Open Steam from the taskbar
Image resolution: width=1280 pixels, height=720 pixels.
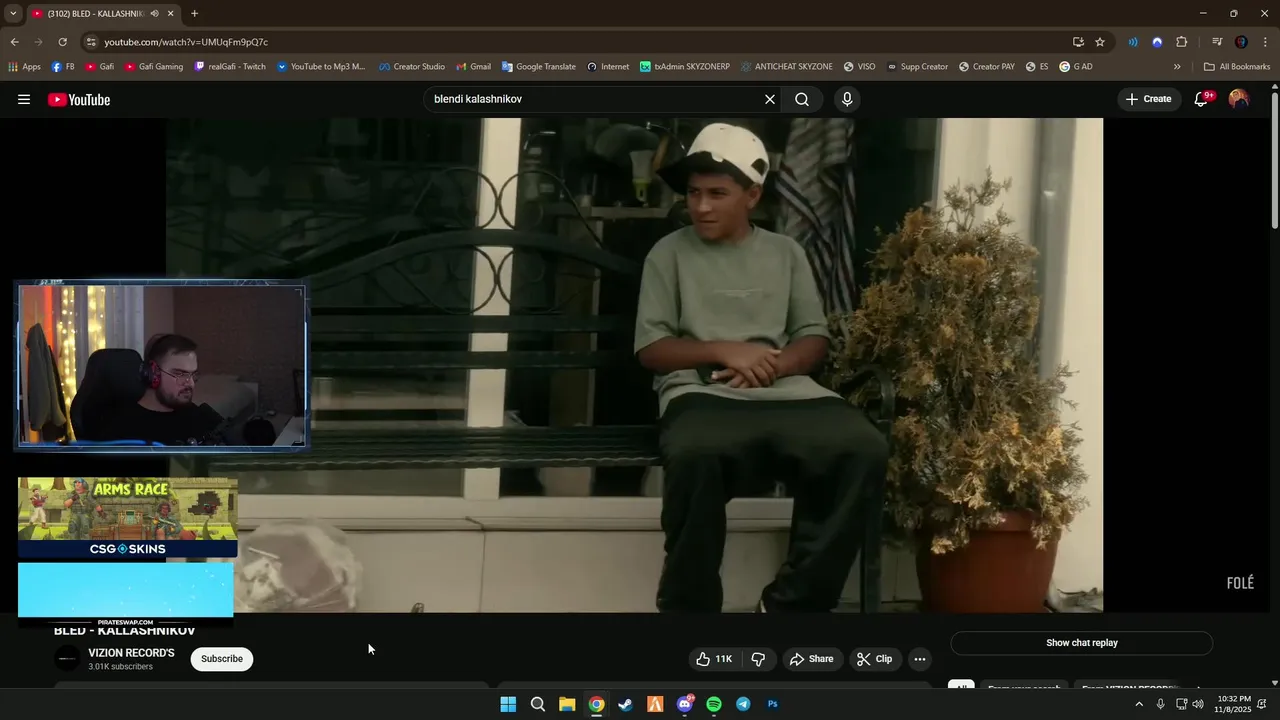(x=626, y=704)
